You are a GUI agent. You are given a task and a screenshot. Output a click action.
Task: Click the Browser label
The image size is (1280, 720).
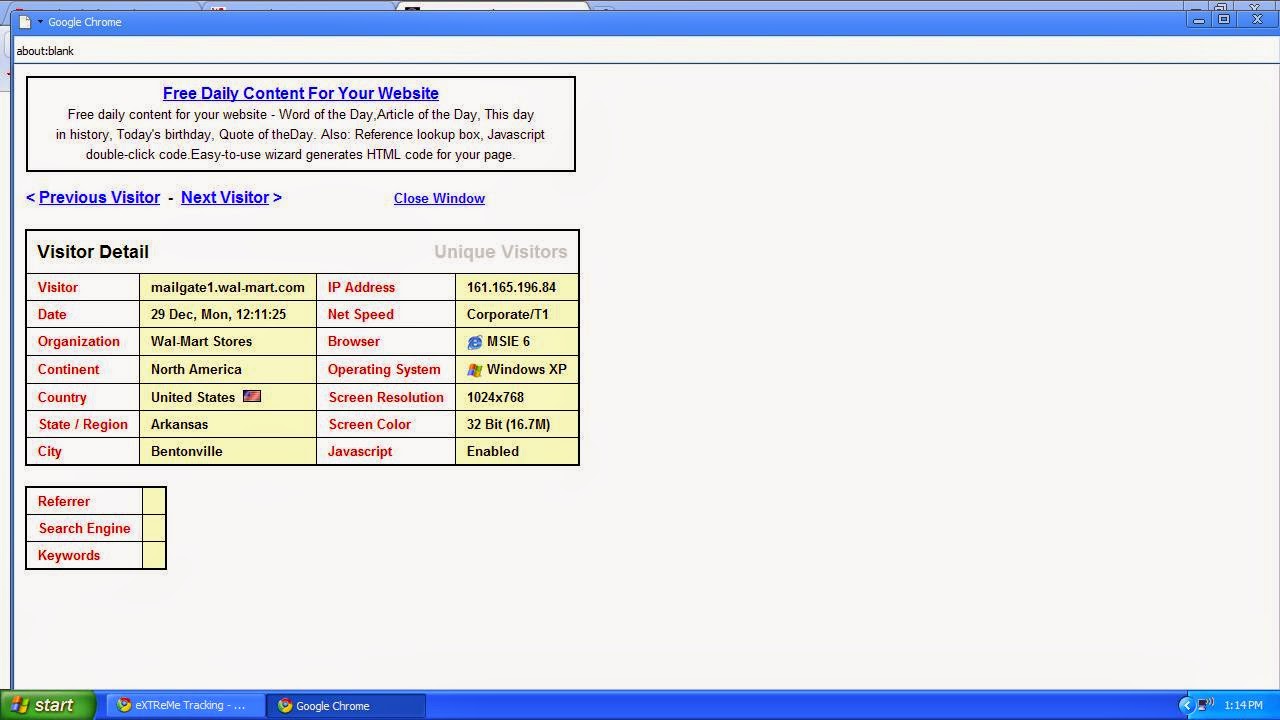coord(353,341)
